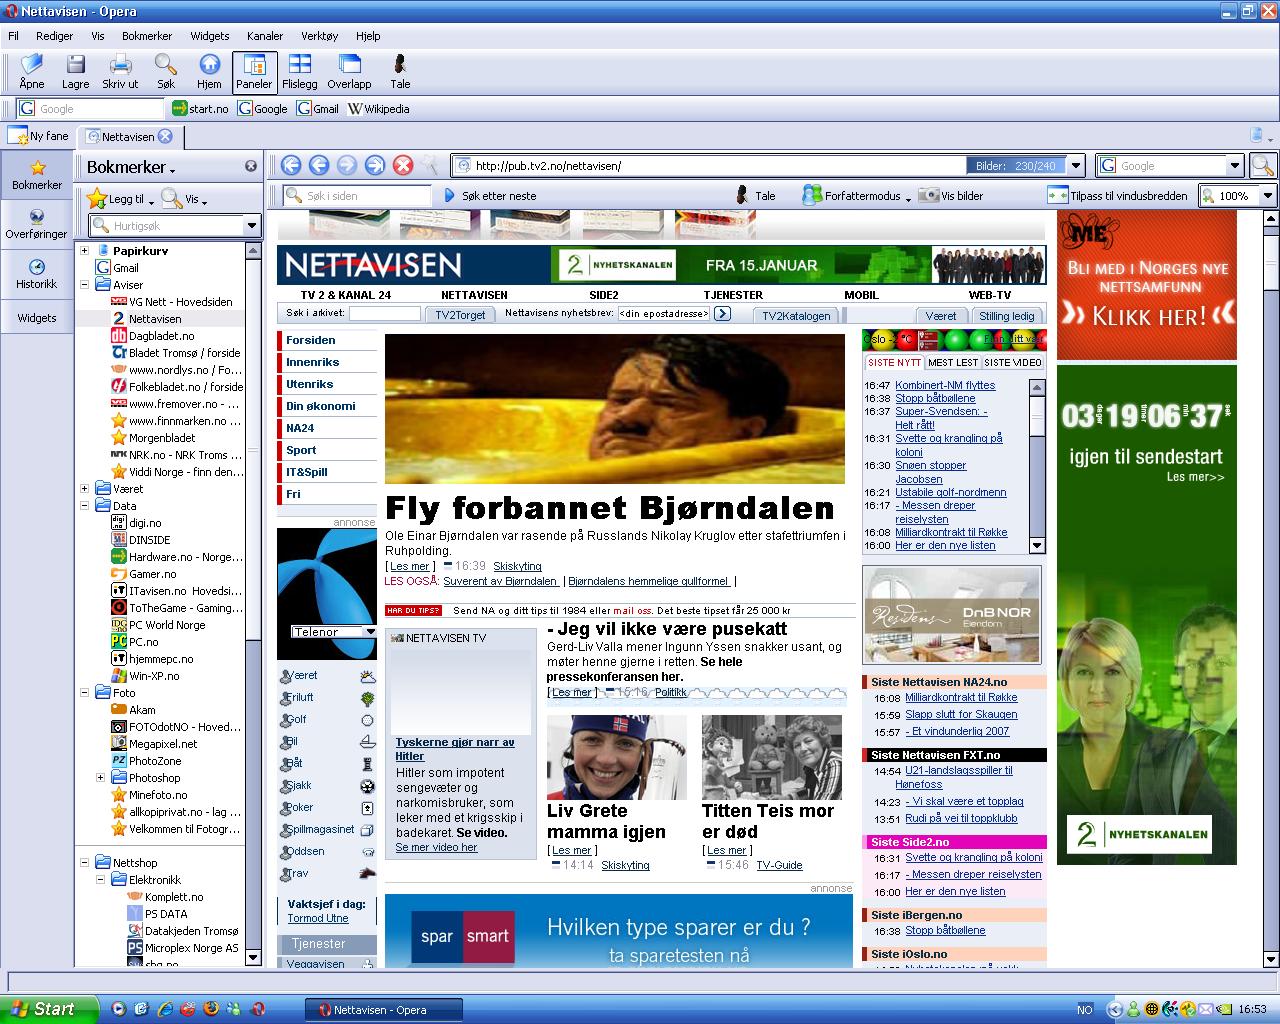Open the Telenor dropdown on the page
This screenshot has height=1024, width=1280.
334,631
